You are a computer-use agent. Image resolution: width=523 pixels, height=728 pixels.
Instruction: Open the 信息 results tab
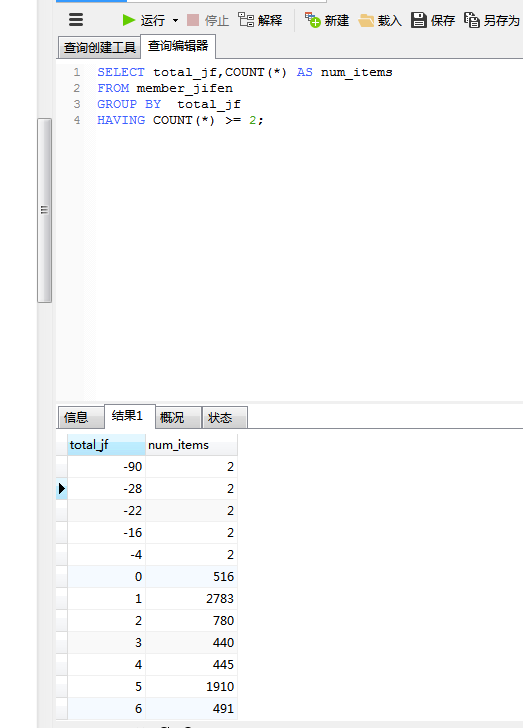[x=81, y=417]
